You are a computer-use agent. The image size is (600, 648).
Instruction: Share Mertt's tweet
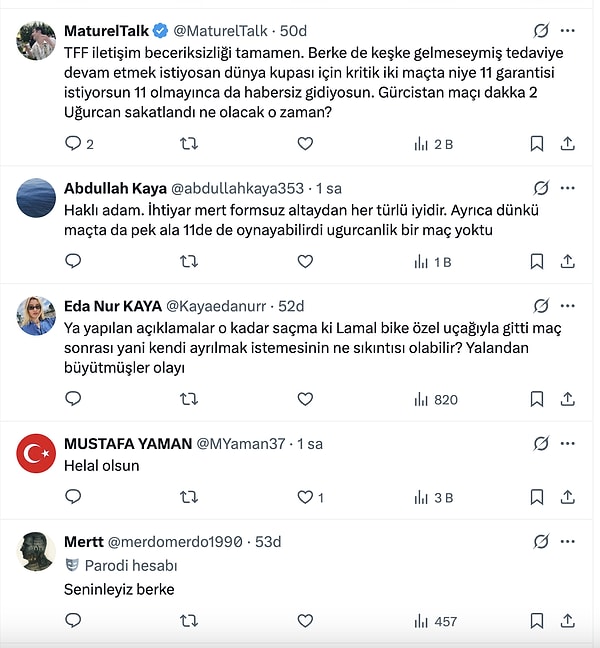[x=567, y=621]
